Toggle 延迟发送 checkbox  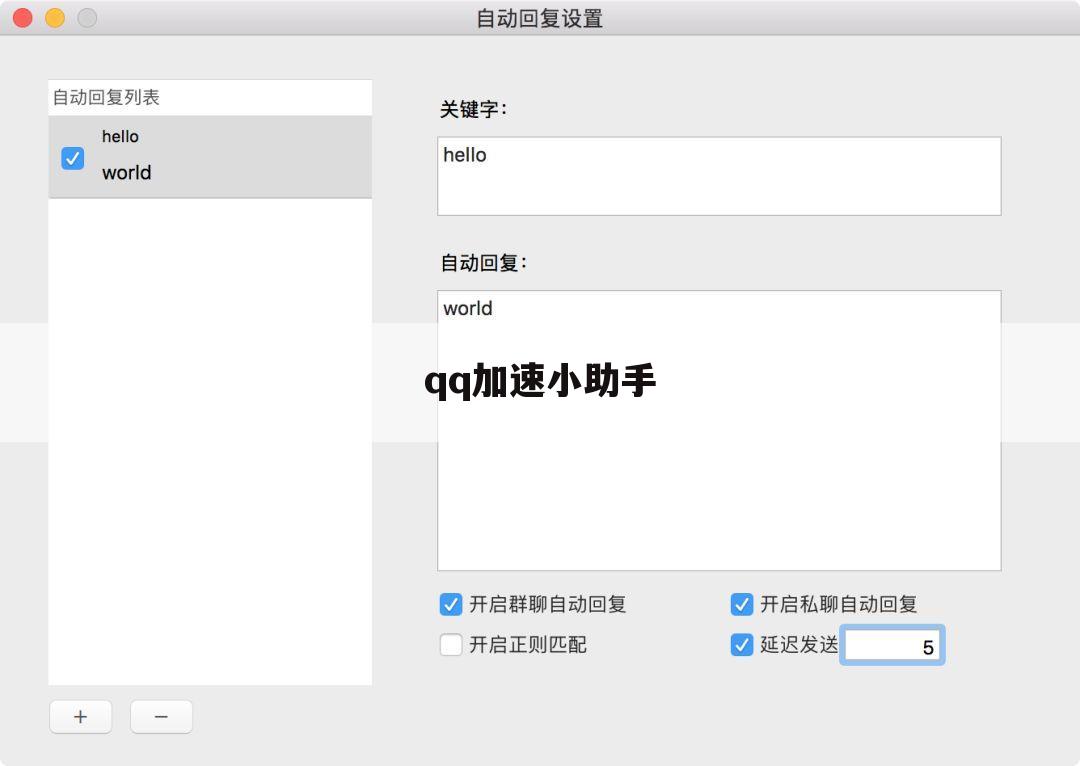click(742, 645)
